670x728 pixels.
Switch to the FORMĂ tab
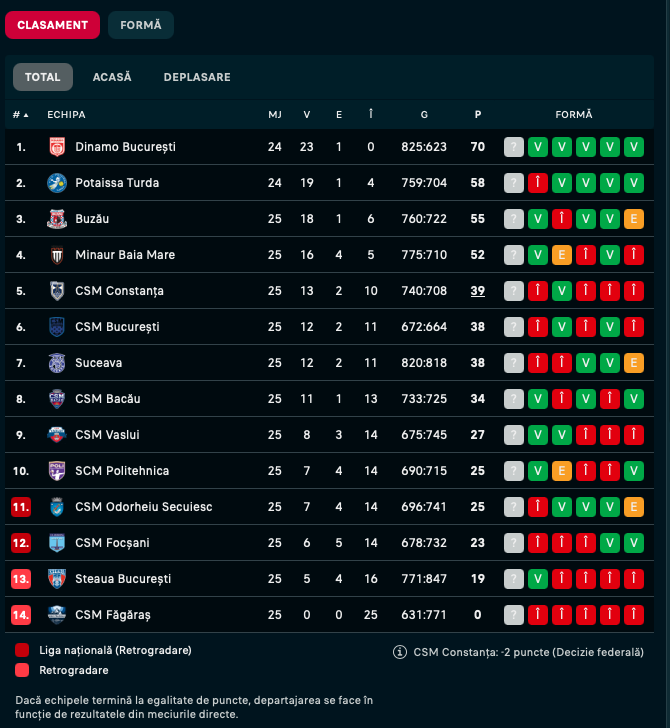[x=141, y=25]
